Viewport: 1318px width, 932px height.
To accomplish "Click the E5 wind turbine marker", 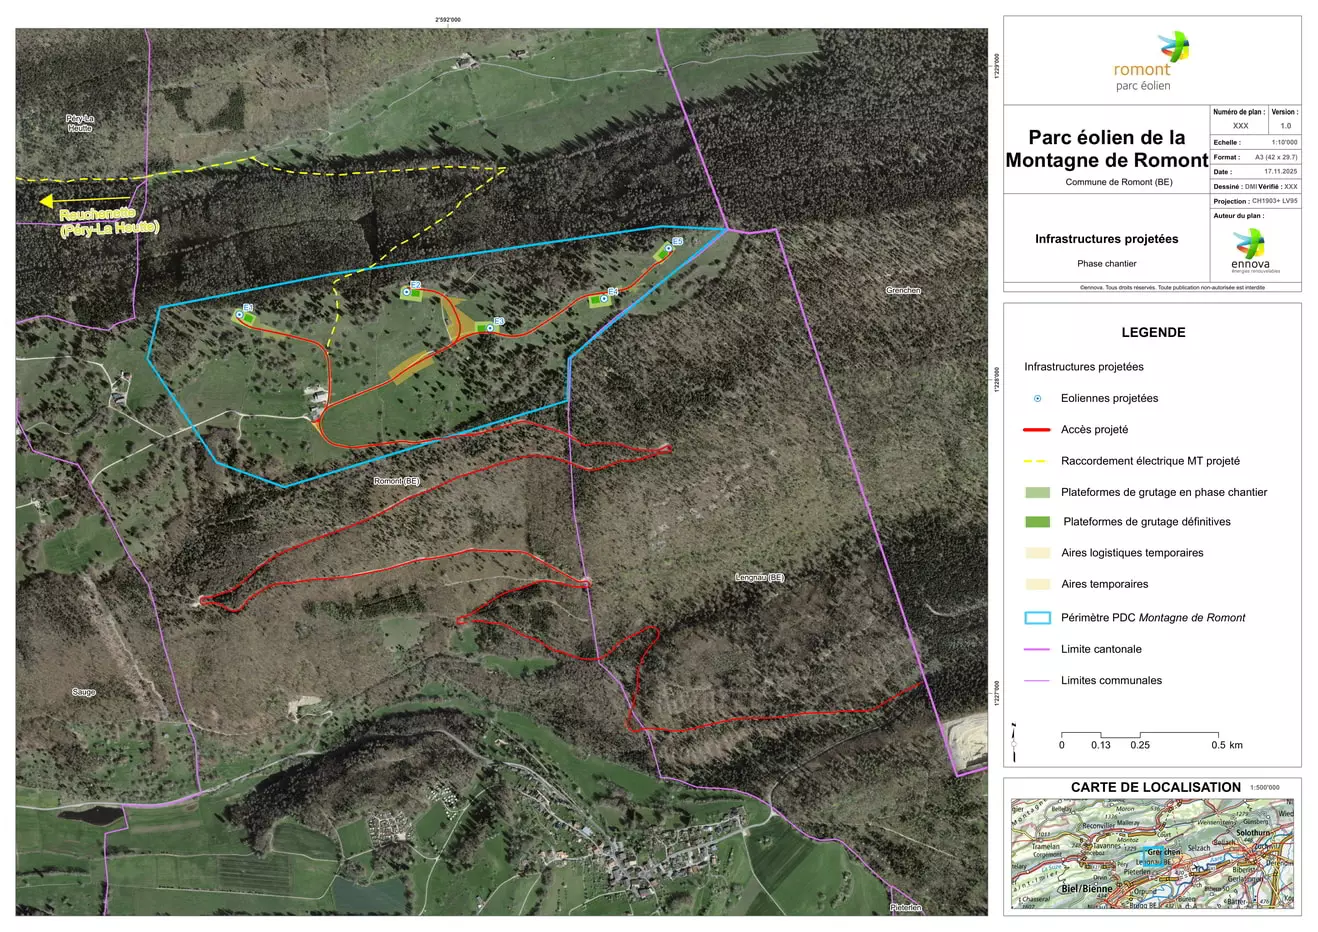I will 667,248.
